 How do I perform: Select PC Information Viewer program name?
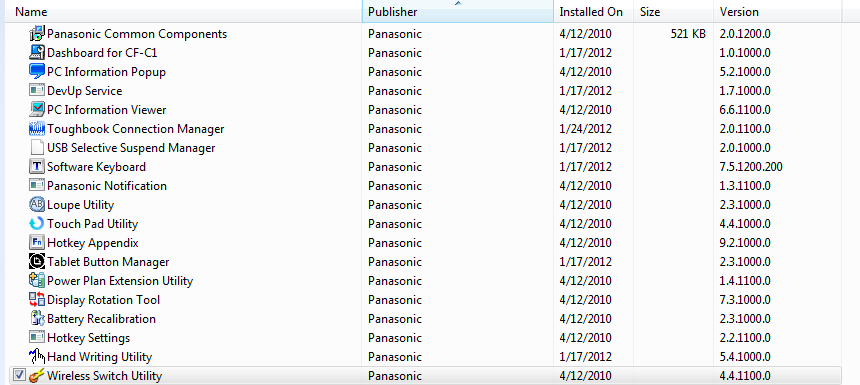tap(106, 110)
